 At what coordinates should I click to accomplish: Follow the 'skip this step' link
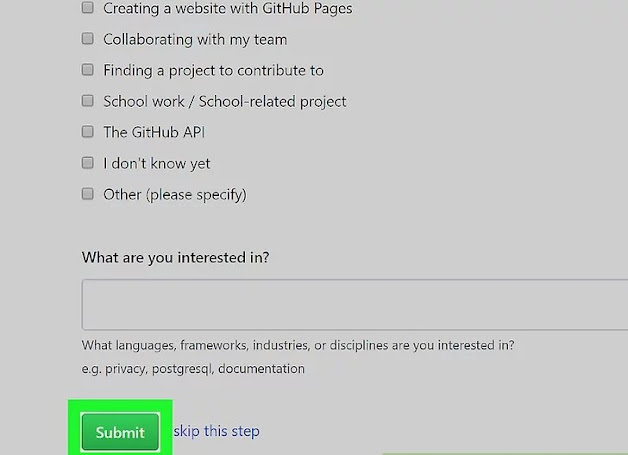pyautogui.click(x=216, y=431)
